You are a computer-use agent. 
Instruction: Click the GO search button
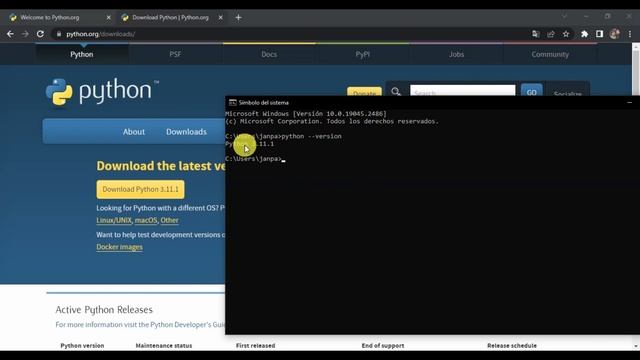(531, 91)
